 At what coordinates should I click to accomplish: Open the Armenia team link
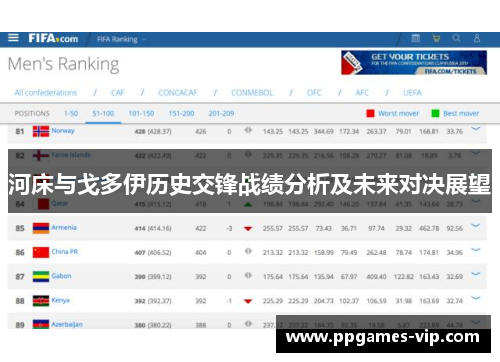tap(64, 228)
